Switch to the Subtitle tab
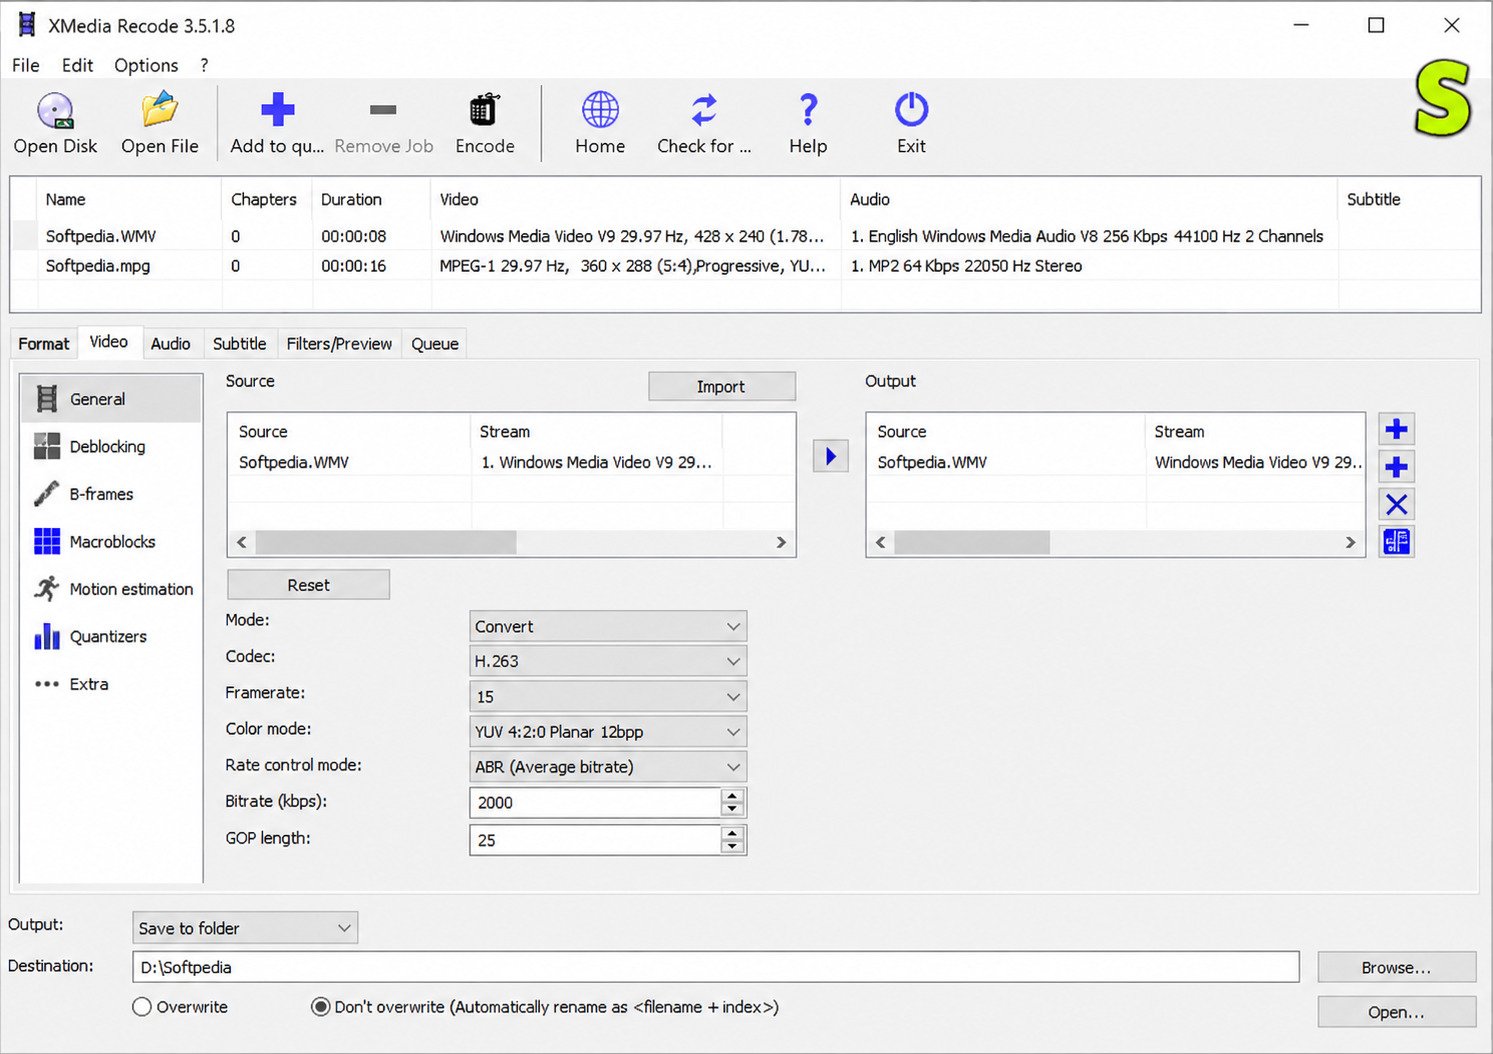The width and height of the screenshot is (1493, 1054). [240, 344]
